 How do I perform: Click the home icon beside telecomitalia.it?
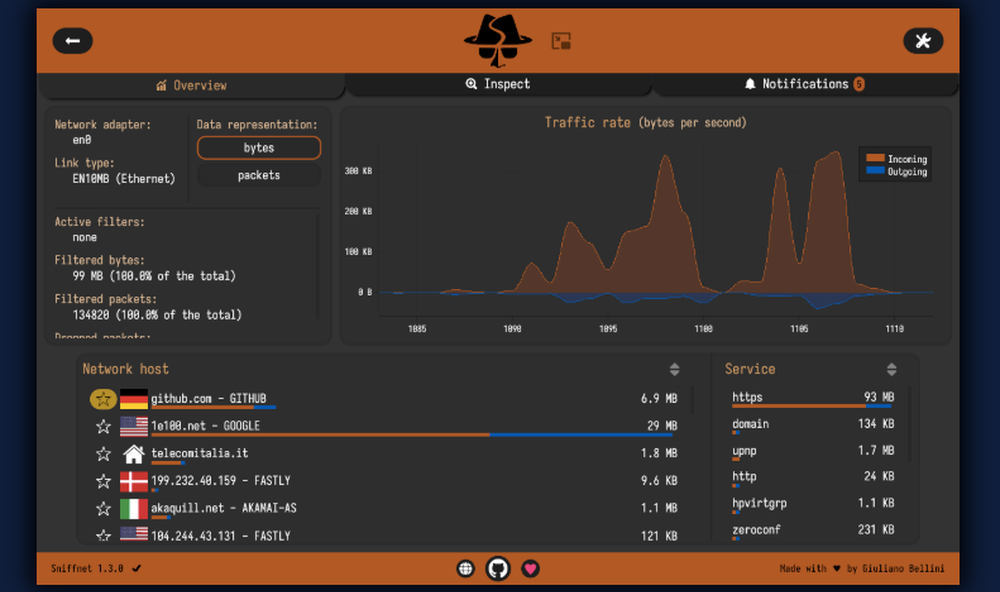tap(134, 454)
